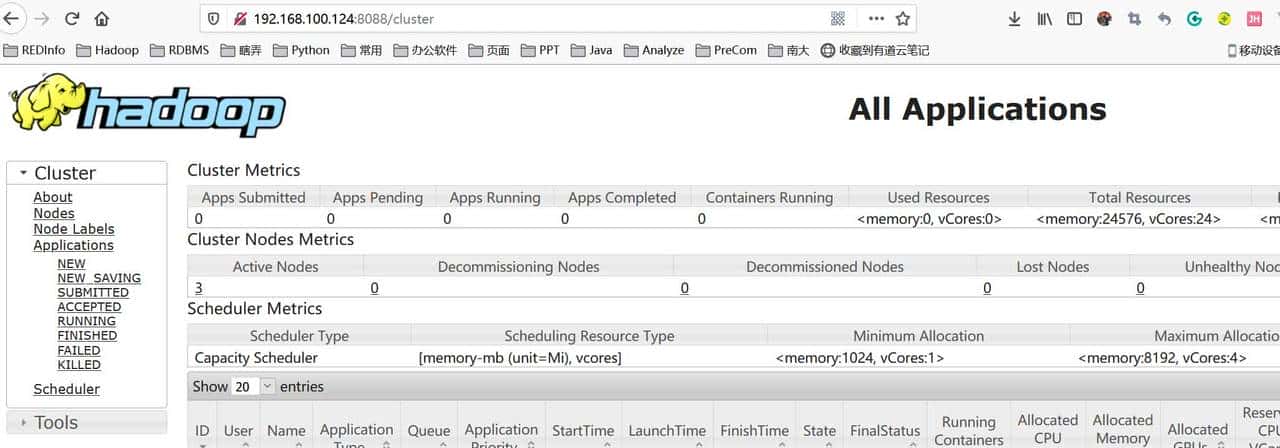Sort the table by State column
This screenshot has height=448, width=1280.
point(819,431)
